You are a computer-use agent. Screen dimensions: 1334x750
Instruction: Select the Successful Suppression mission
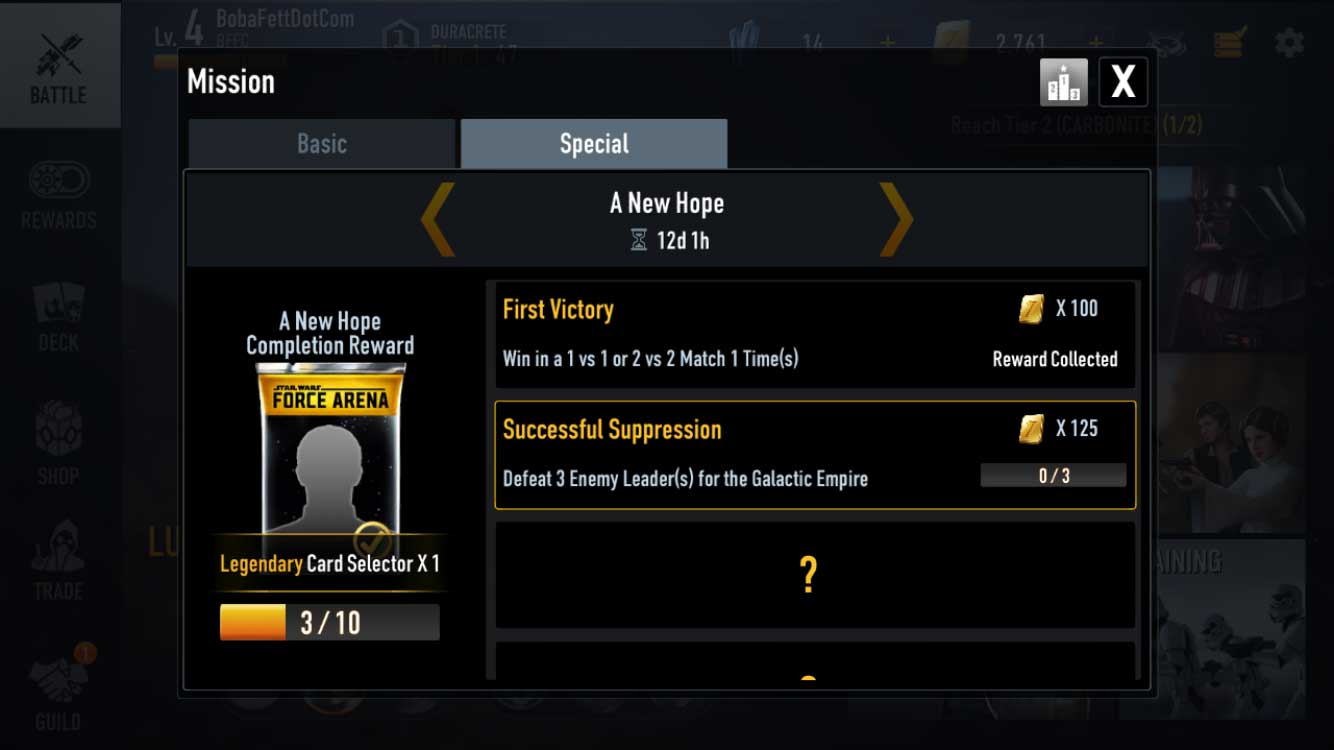pyautogui.click(x=815, y=455)
